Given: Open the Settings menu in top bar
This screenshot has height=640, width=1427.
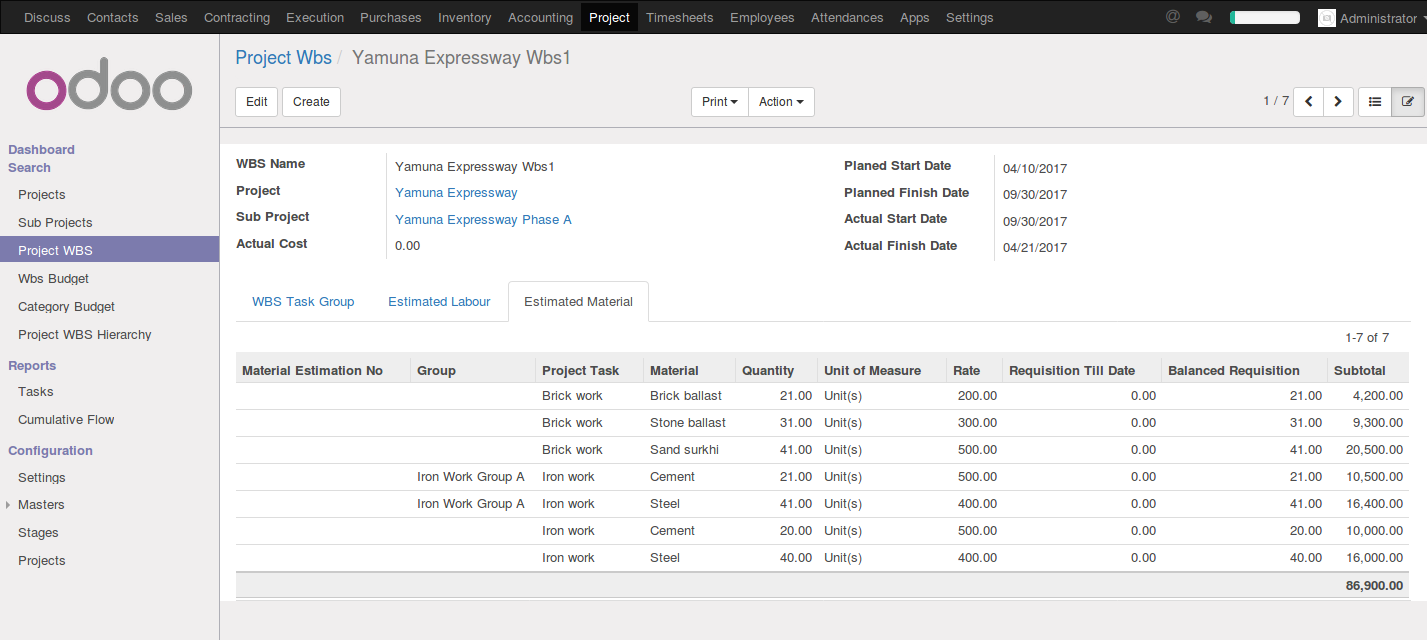Looking at the screenshot, I should [x=970, y=17].
